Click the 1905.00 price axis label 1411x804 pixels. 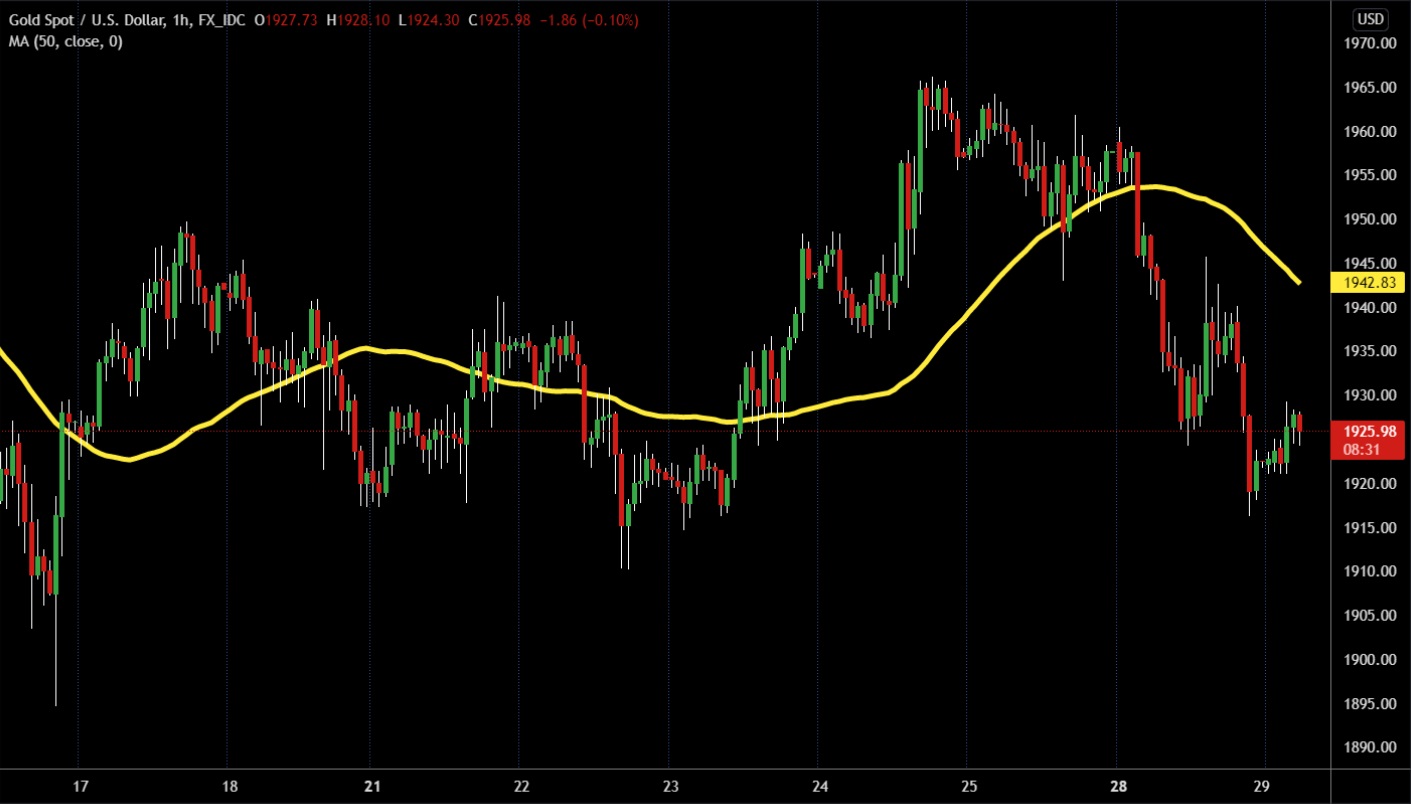click(x=1369, y=615)
